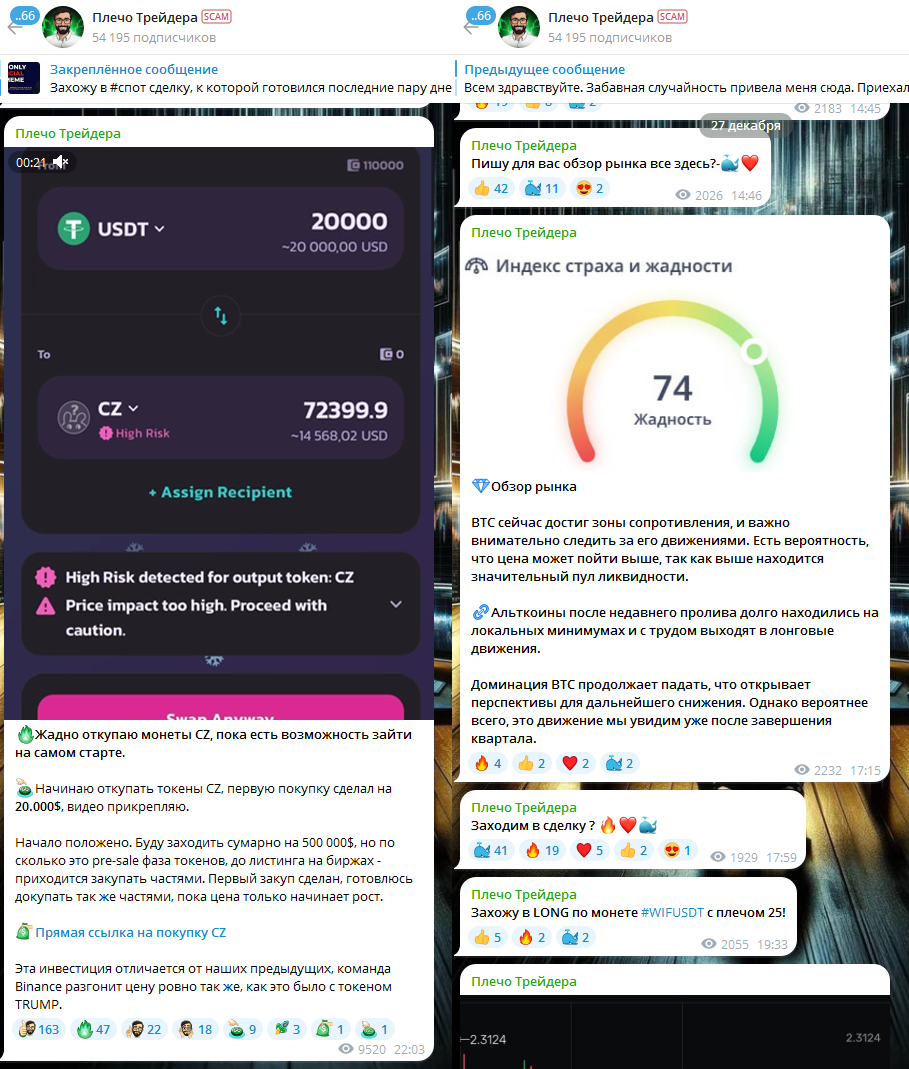The height and width of the screenshot is (1069, 909).
Task: Open the link Прямая ссылка на покупку CZ
Action: click(x=130, y=932)
